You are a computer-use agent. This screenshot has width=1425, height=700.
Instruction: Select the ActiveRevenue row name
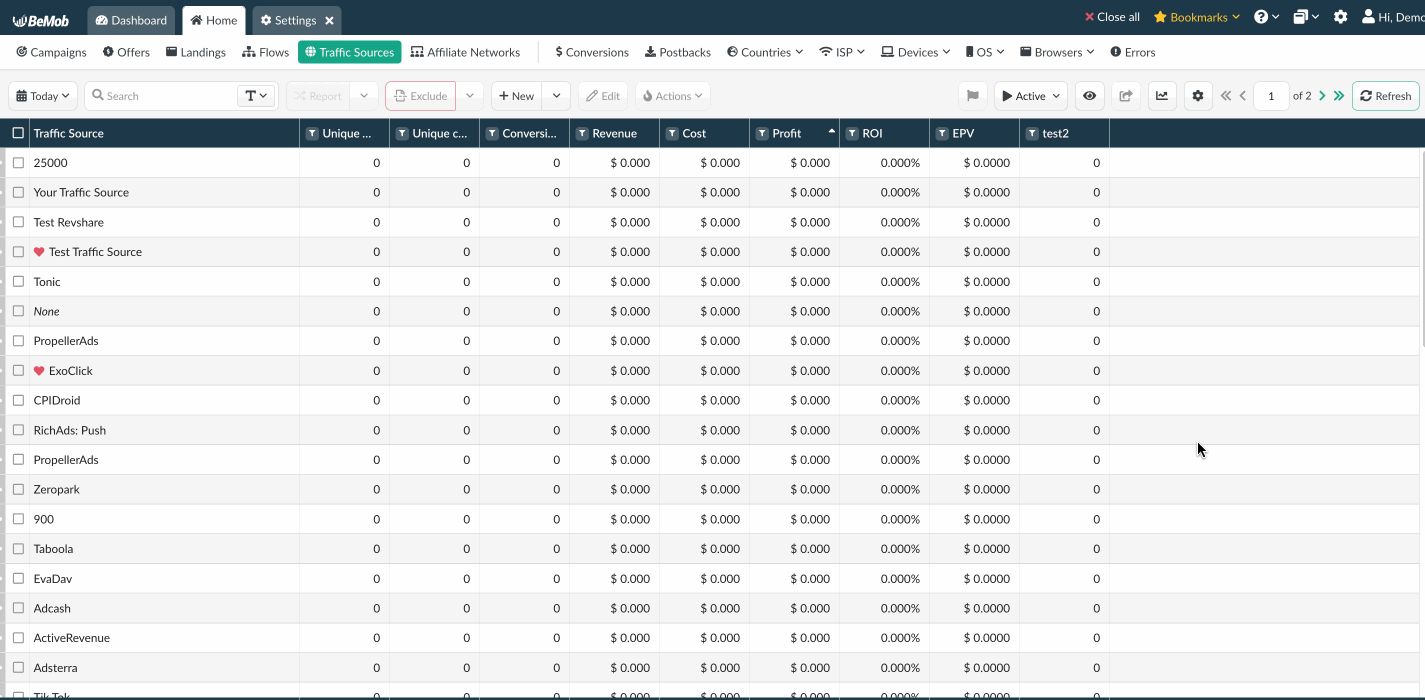click(72, 638)
